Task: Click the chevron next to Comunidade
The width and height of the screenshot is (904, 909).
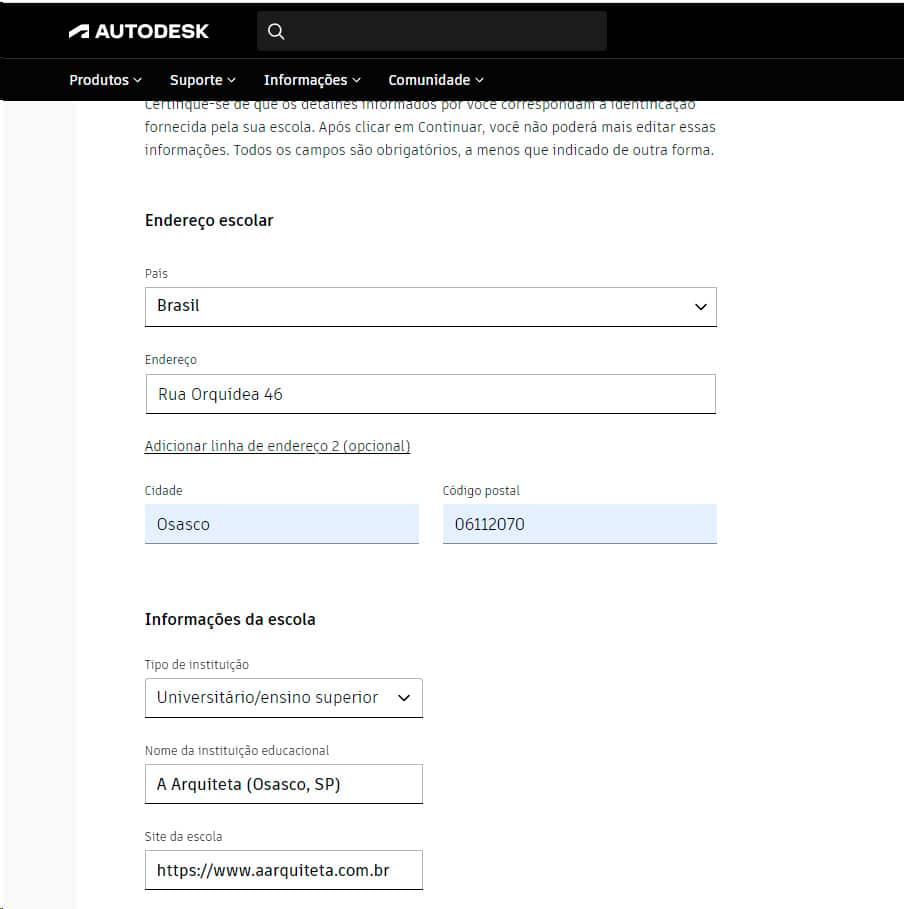Action: click(479, 80)
